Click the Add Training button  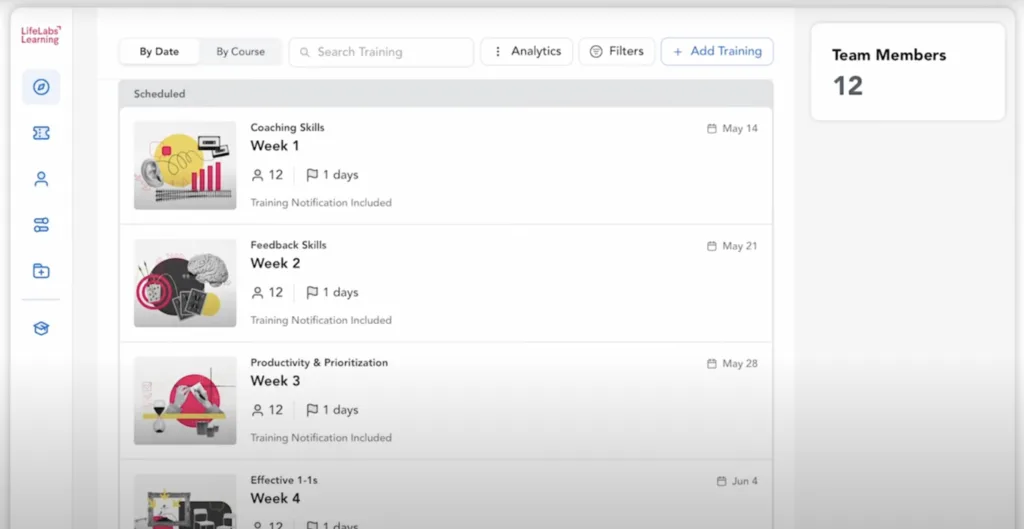point(717,52)
